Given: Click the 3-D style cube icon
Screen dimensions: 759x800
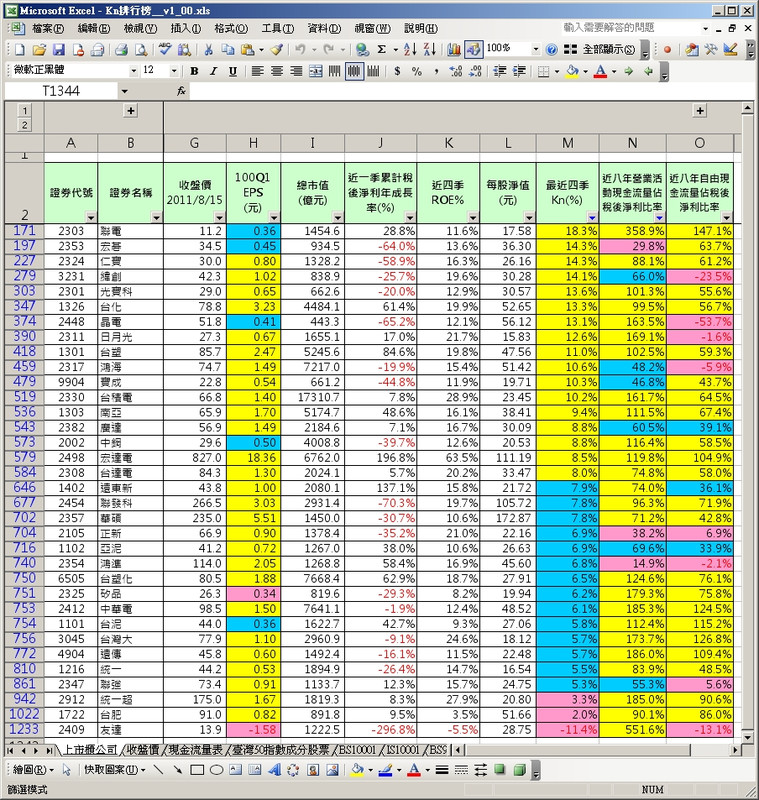Looking at the screenshot, I should click(519, 770).
